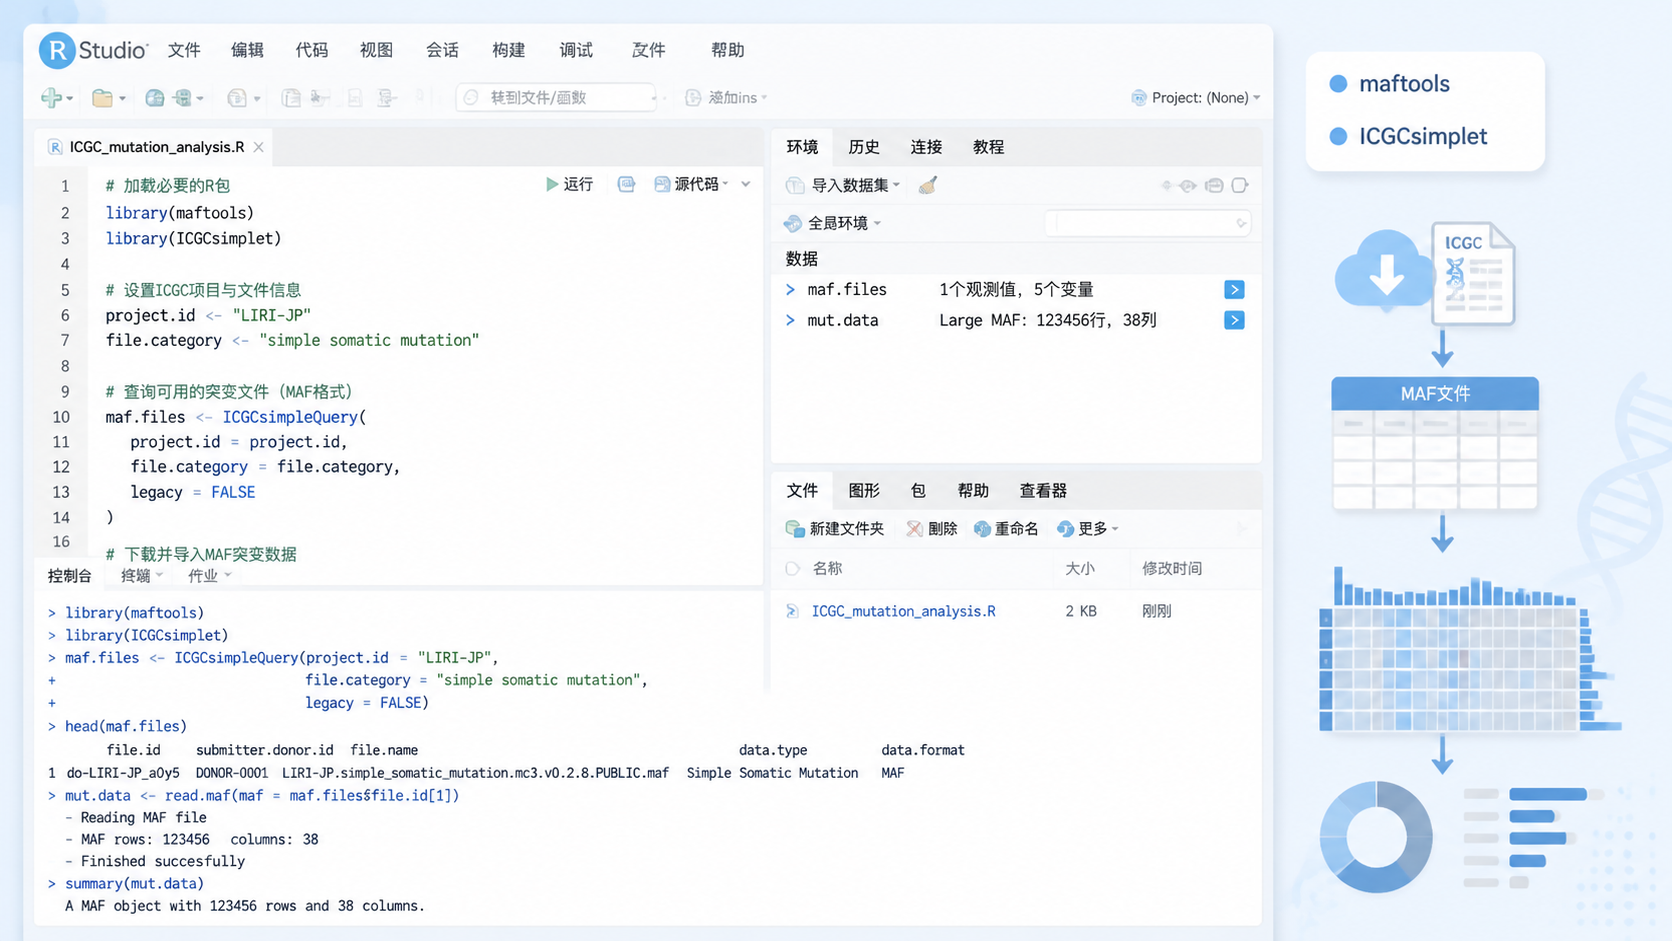Open the 帮助 menu

tap(728, 50)
